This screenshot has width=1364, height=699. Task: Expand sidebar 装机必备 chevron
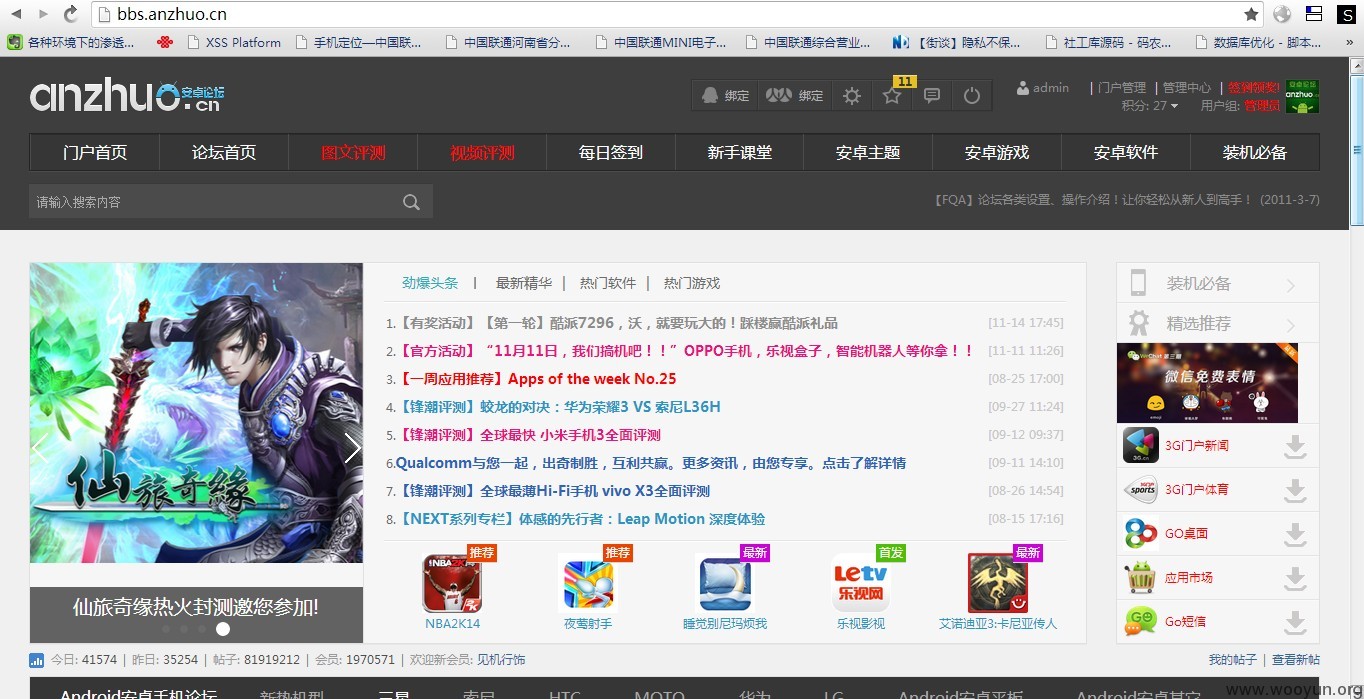point(1291,285)
